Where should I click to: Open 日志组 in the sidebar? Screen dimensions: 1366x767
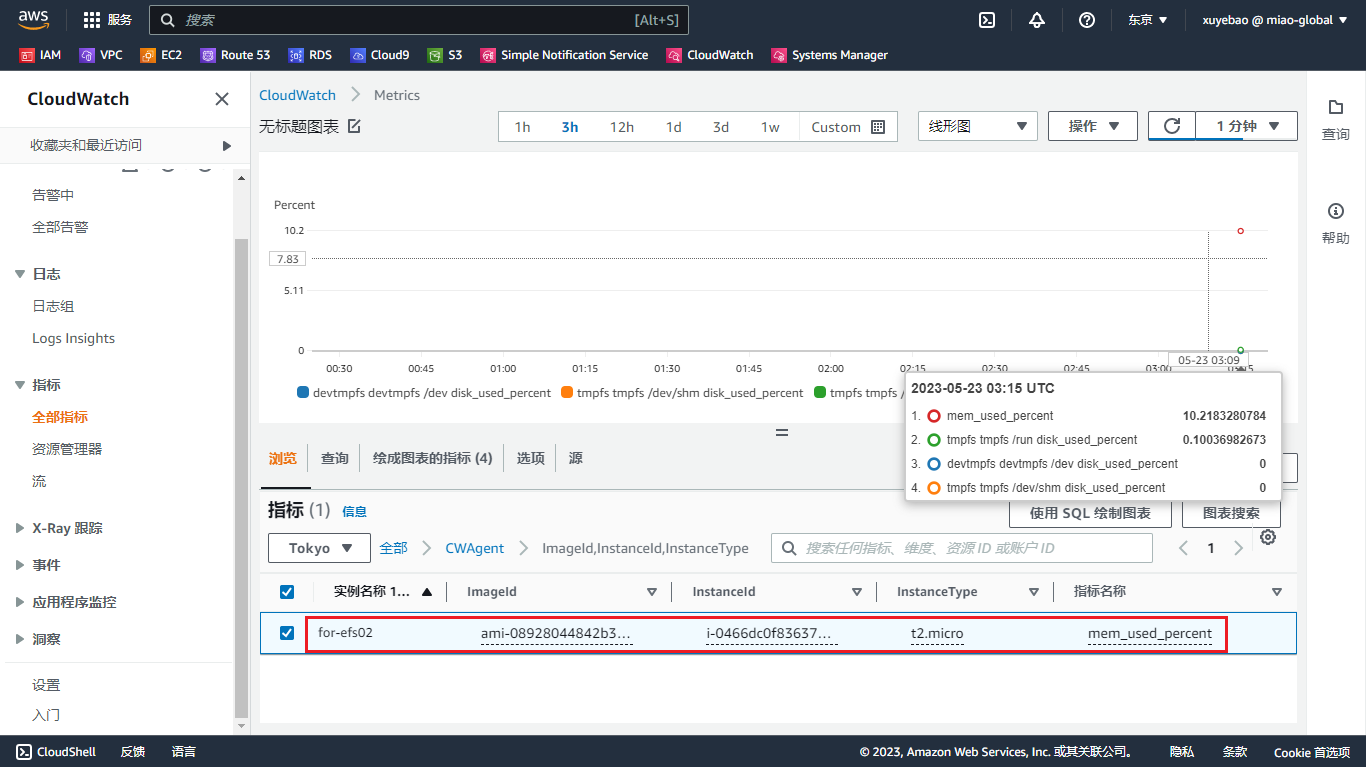tap(53, 306)
